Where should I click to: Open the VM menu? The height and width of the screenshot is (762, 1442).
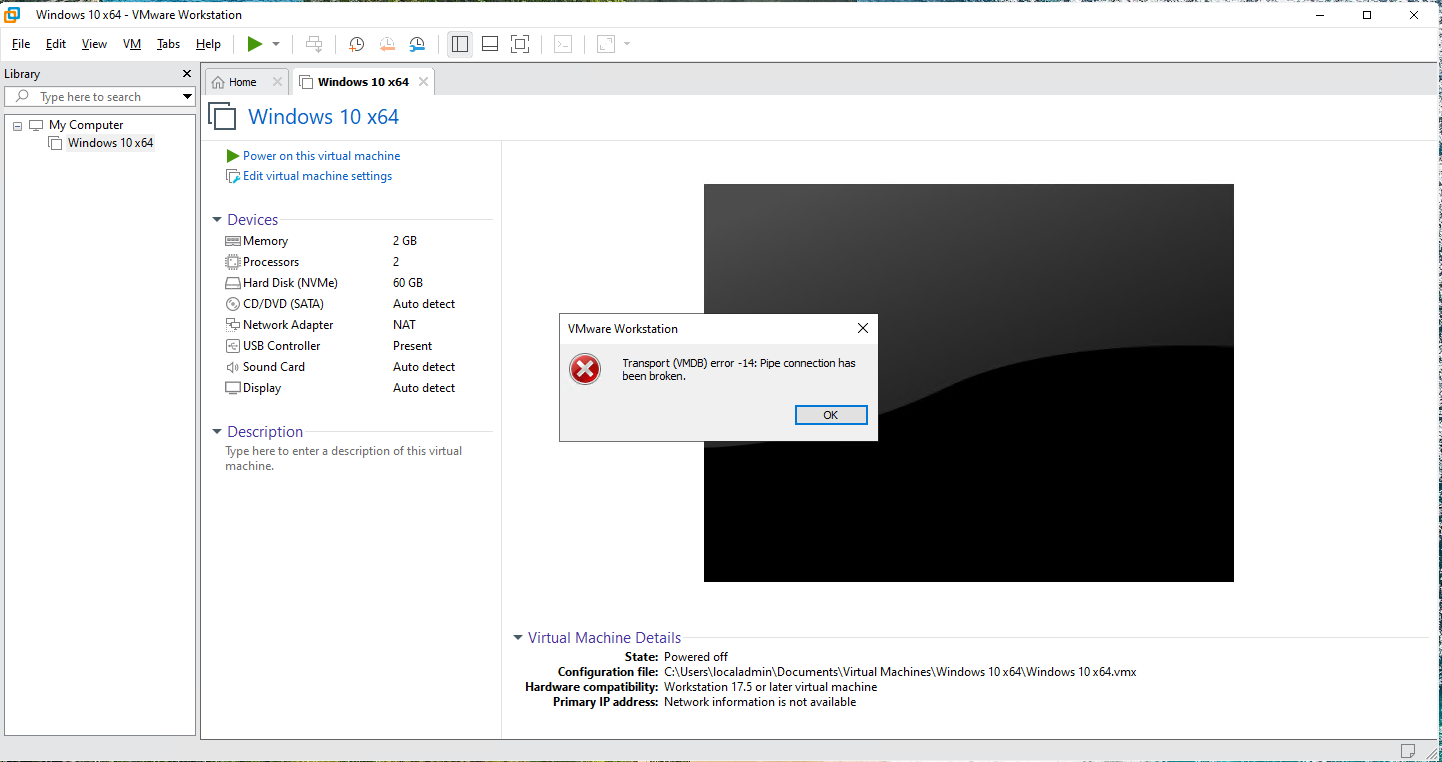coord(132,44)
